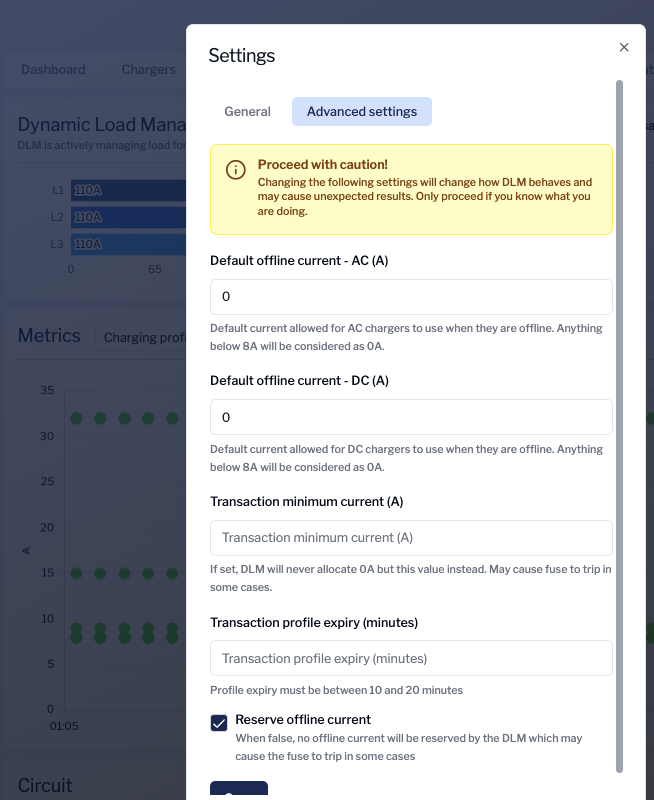Select the Advanced settings tab

coord(361,111)
